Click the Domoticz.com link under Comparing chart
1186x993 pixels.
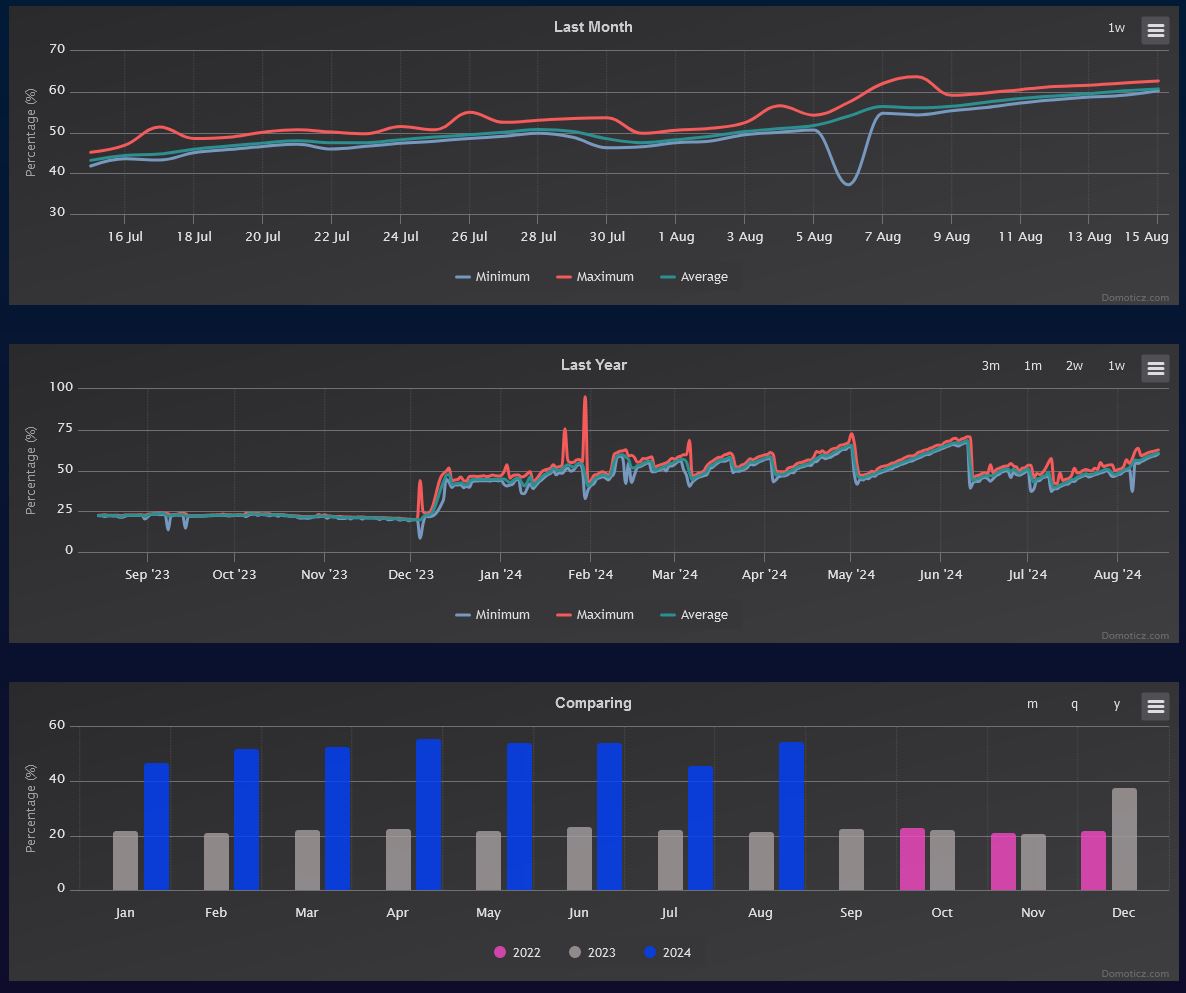(x=1135, y=974)
